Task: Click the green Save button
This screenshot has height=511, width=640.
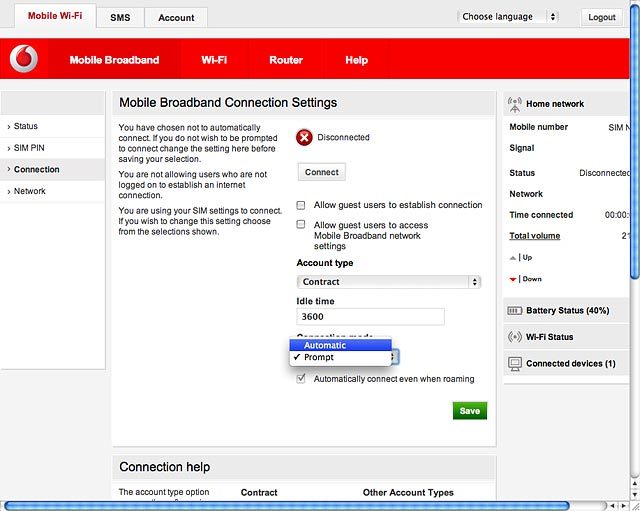Action: tap(470, 411)
